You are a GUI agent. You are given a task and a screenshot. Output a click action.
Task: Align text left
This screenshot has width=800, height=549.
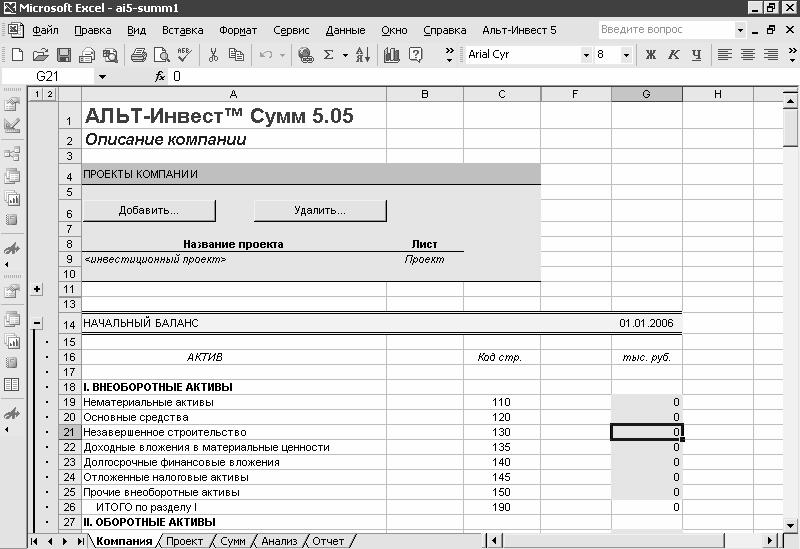coord(724,55)
